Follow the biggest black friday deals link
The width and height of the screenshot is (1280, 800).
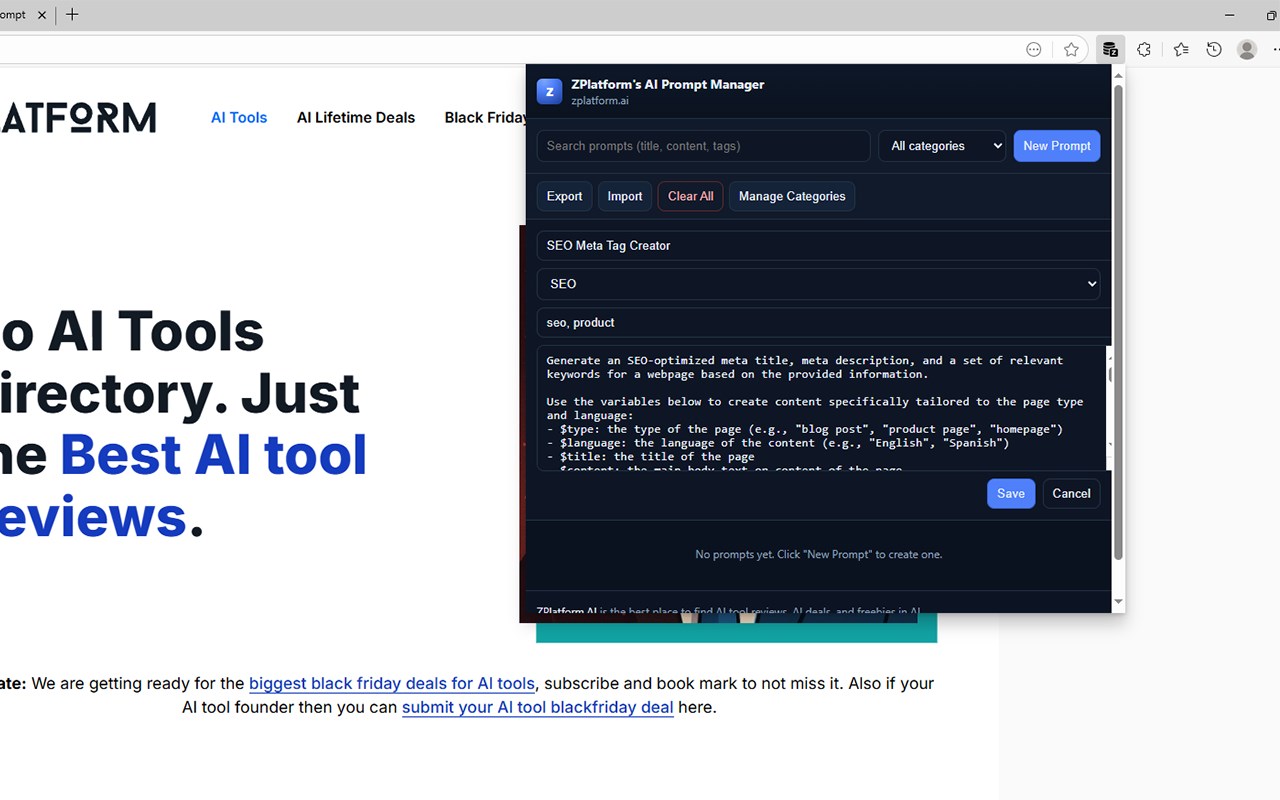pos(392,684)
